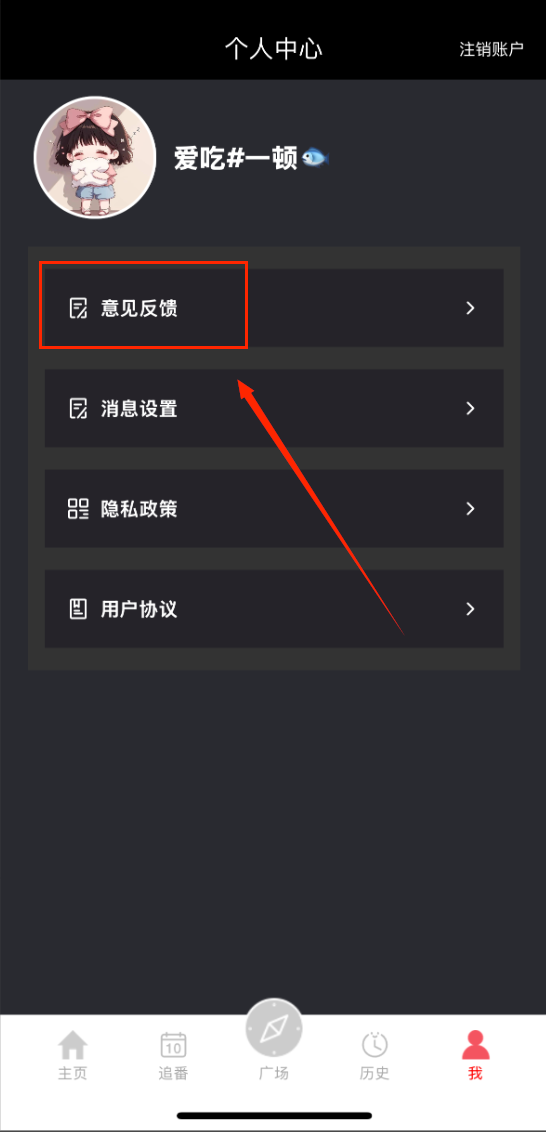Expand 隐私政策 via its chevron arrow
Viewport: 546px width, 1132px height.
(470, 509)
